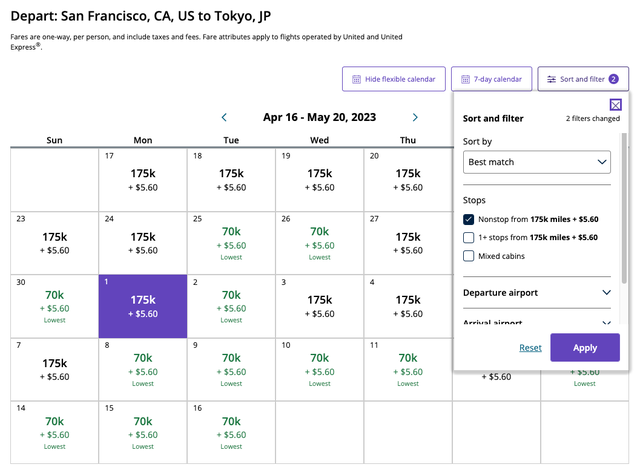This screenshot has height=473, width=640.
Task: Click calendar icon on Hide flexible calendar
Action: click(355, 79)
